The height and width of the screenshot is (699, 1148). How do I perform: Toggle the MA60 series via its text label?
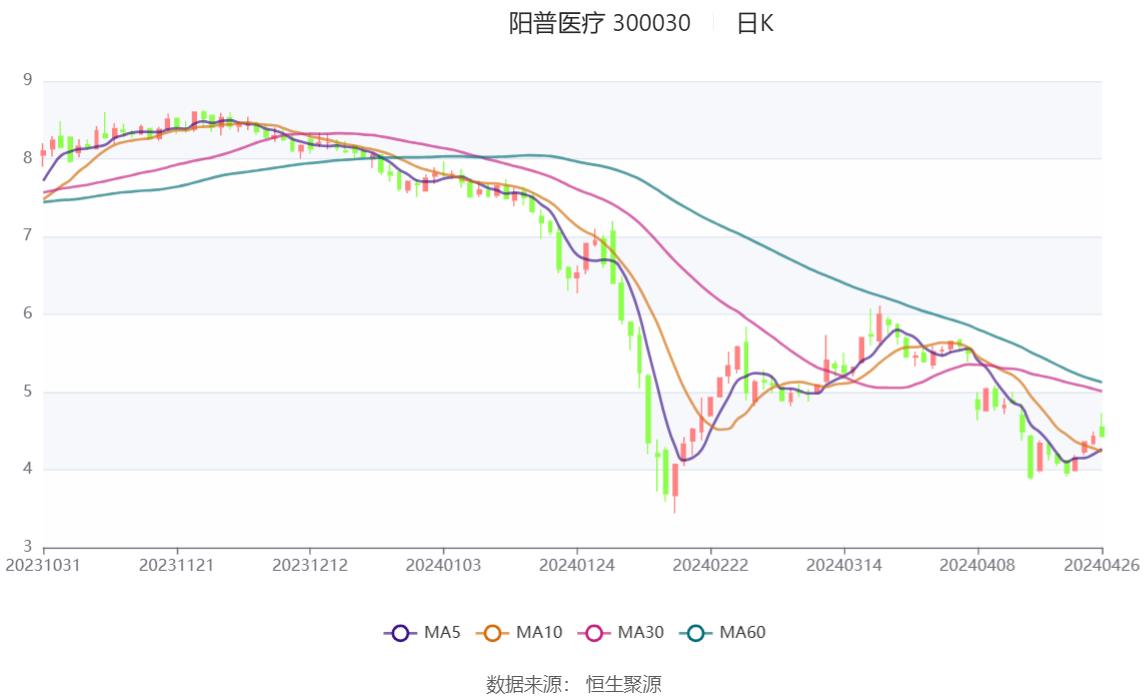742,632
